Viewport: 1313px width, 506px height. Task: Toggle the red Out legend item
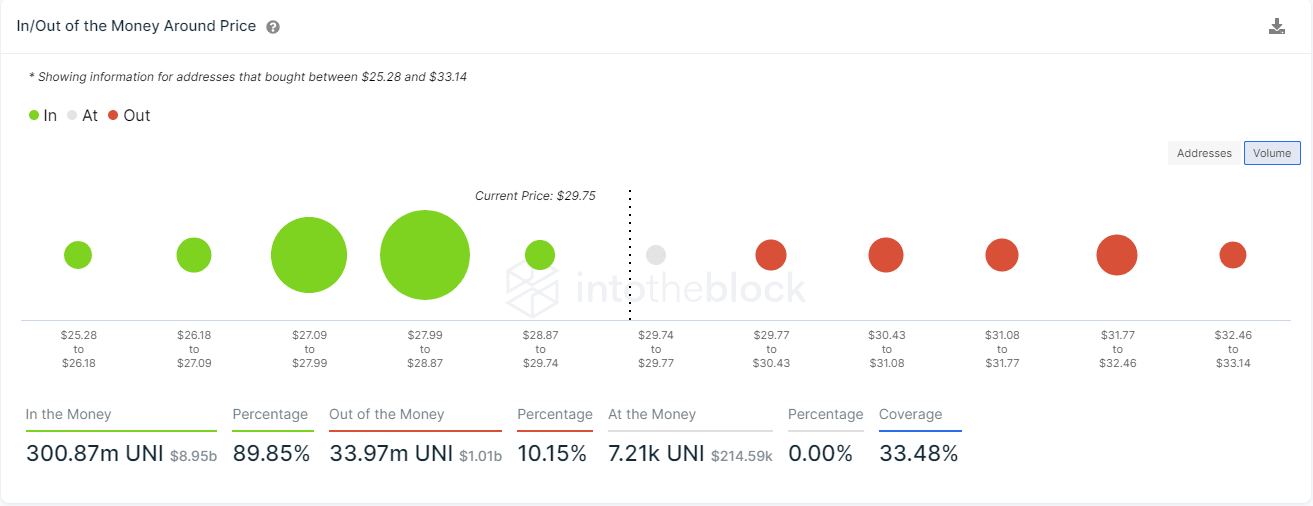point(129,115)
